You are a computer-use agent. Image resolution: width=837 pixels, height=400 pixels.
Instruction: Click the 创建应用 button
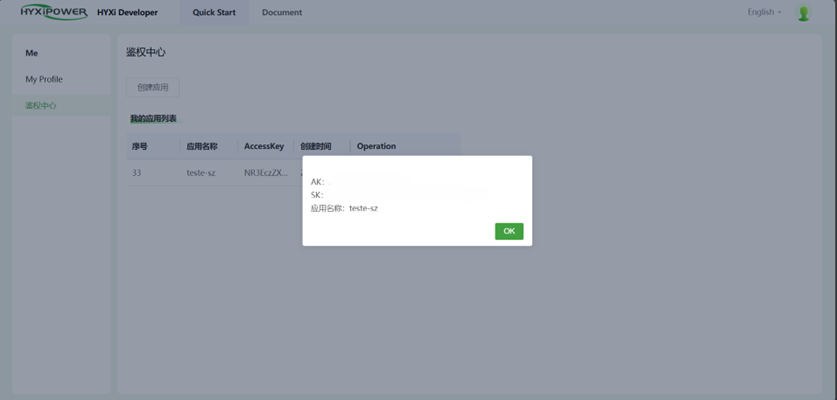[153, 87]
